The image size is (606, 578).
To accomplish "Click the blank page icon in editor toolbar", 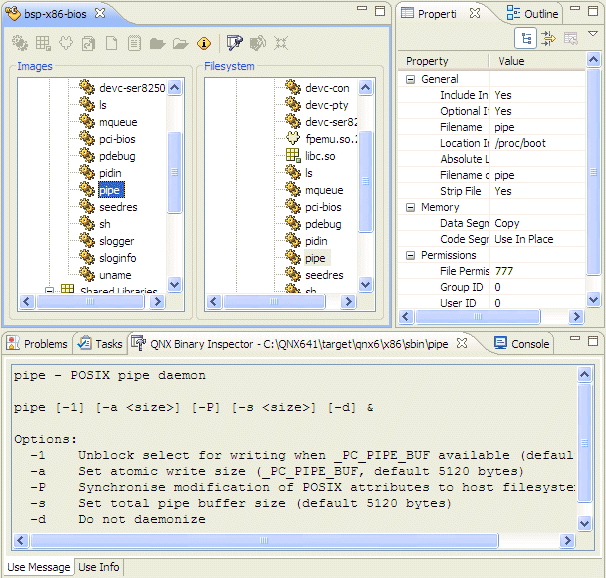I will [111, 43].
